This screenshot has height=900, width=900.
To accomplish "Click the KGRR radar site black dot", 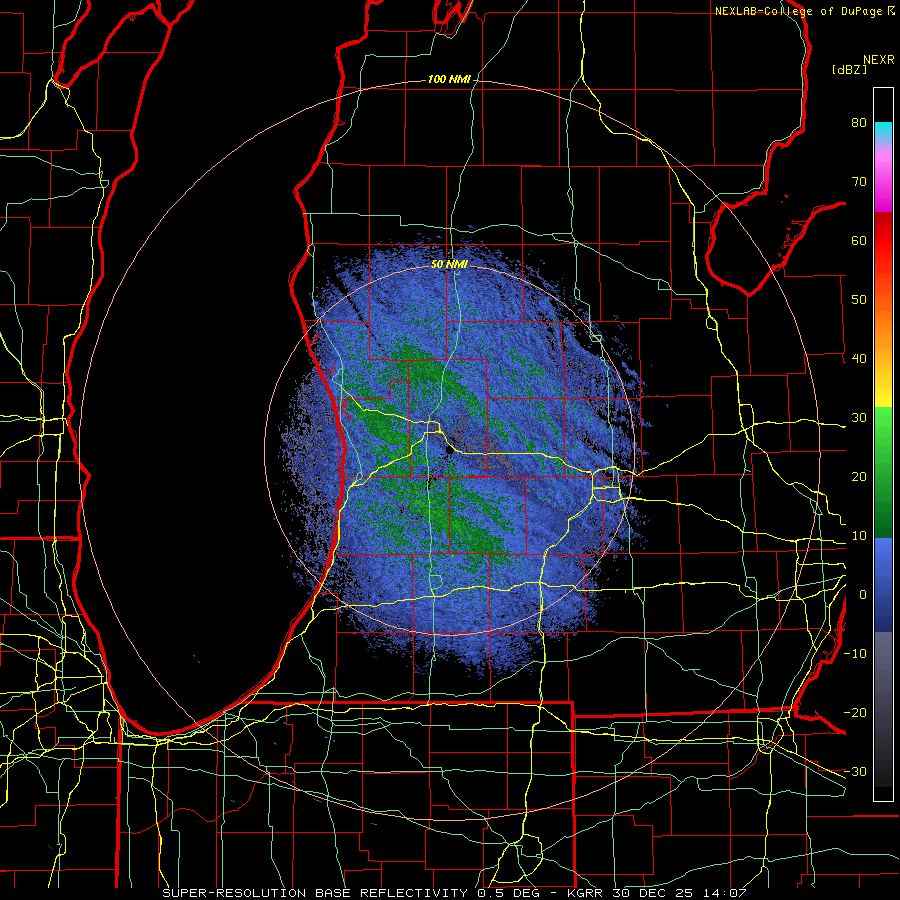I will (449, 450).
